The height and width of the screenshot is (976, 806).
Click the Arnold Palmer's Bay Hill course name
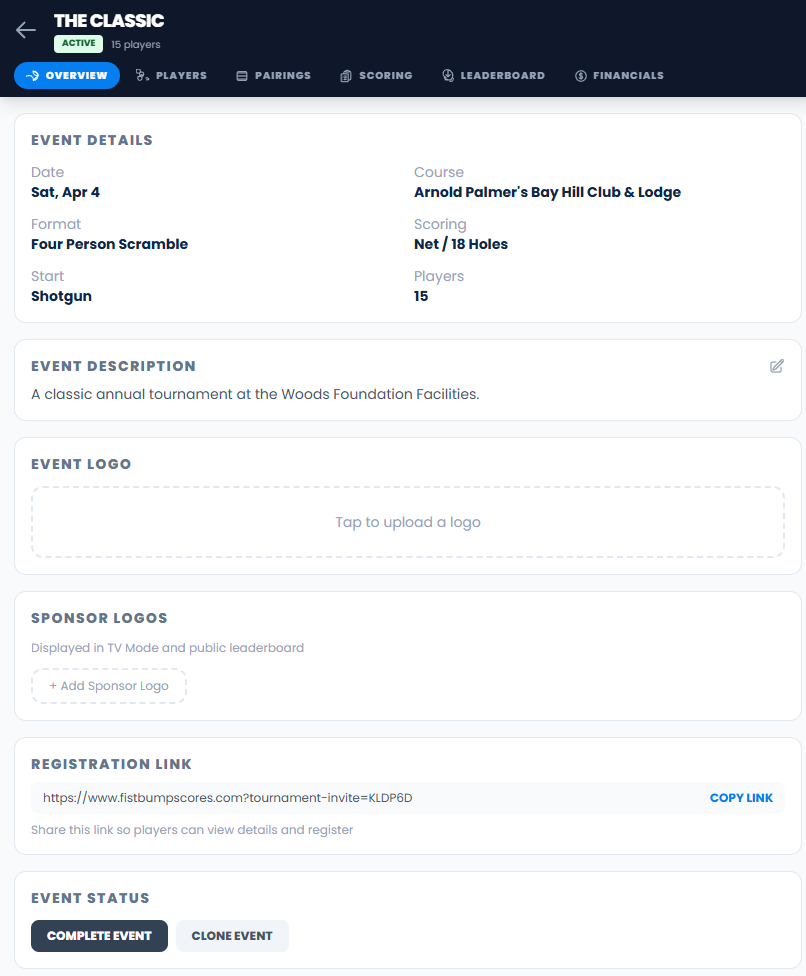pyautogui.click(x=547, y=192)
